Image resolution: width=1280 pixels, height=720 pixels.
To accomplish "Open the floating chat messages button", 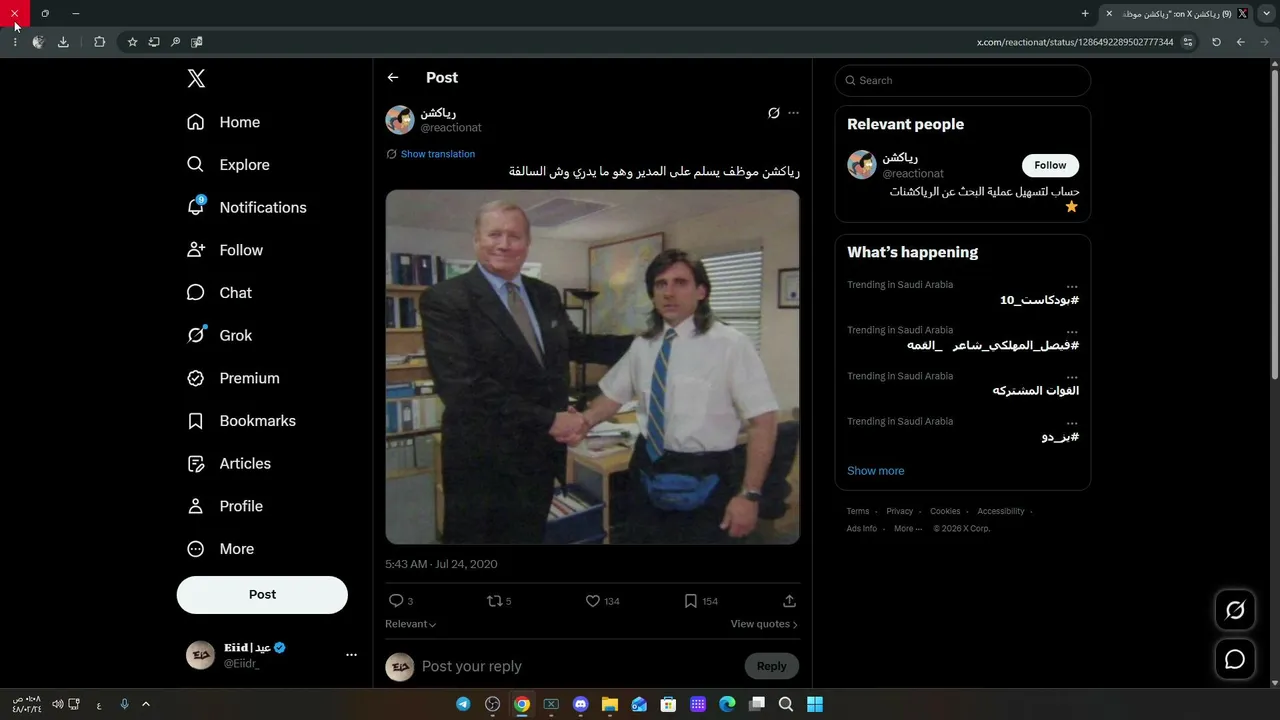I will (1235, 659).
